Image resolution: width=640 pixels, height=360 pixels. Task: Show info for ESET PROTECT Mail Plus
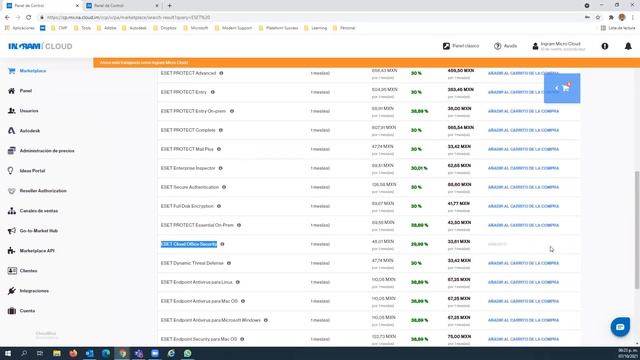click(219, 149)
